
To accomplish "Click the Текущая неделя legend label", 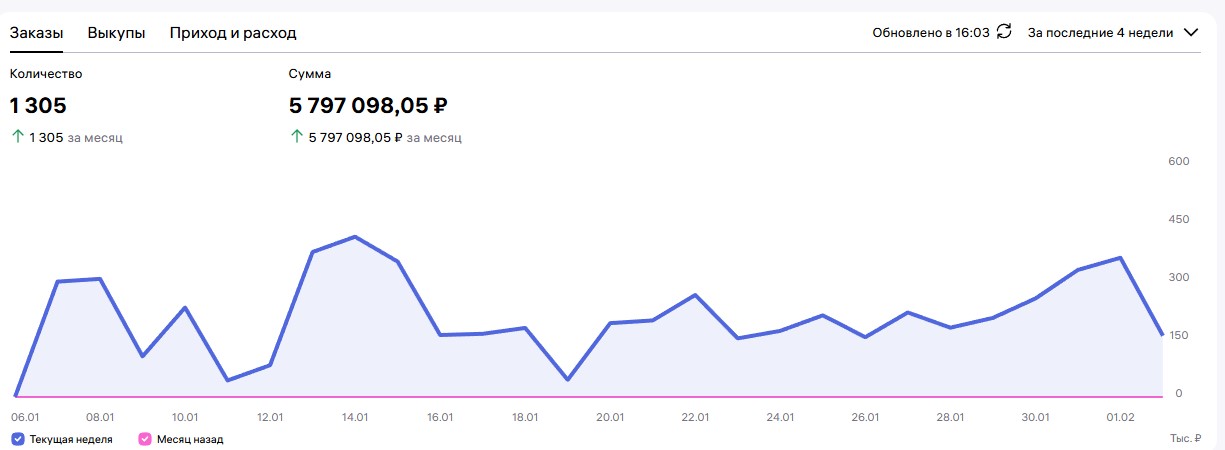I will 71,439.
